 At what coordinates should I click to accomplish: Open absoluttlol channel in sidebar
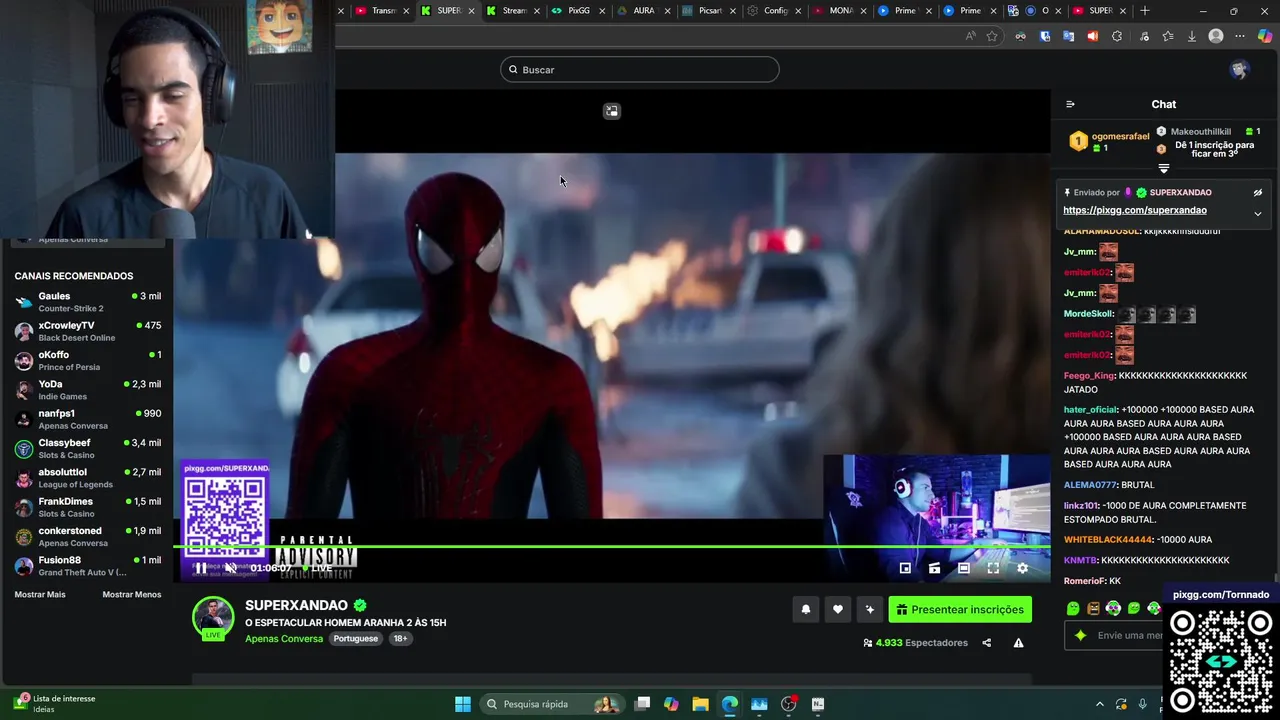click(88, 477)
